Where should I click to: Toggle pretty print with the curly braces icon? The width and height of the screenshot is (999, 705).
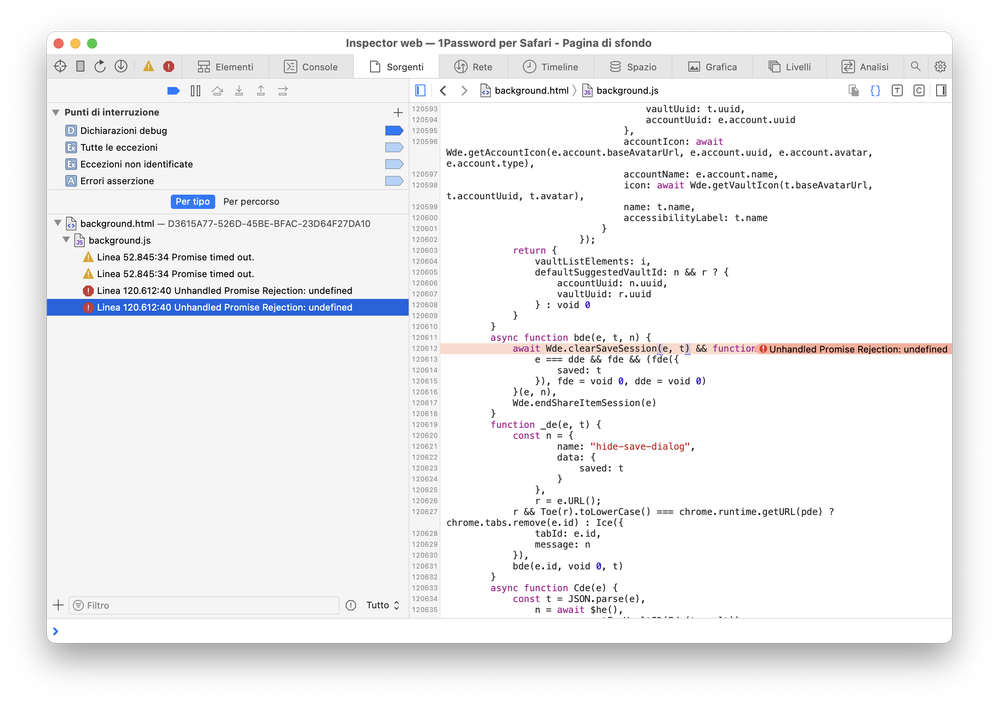pyautogui.click(x=875, y=91)
